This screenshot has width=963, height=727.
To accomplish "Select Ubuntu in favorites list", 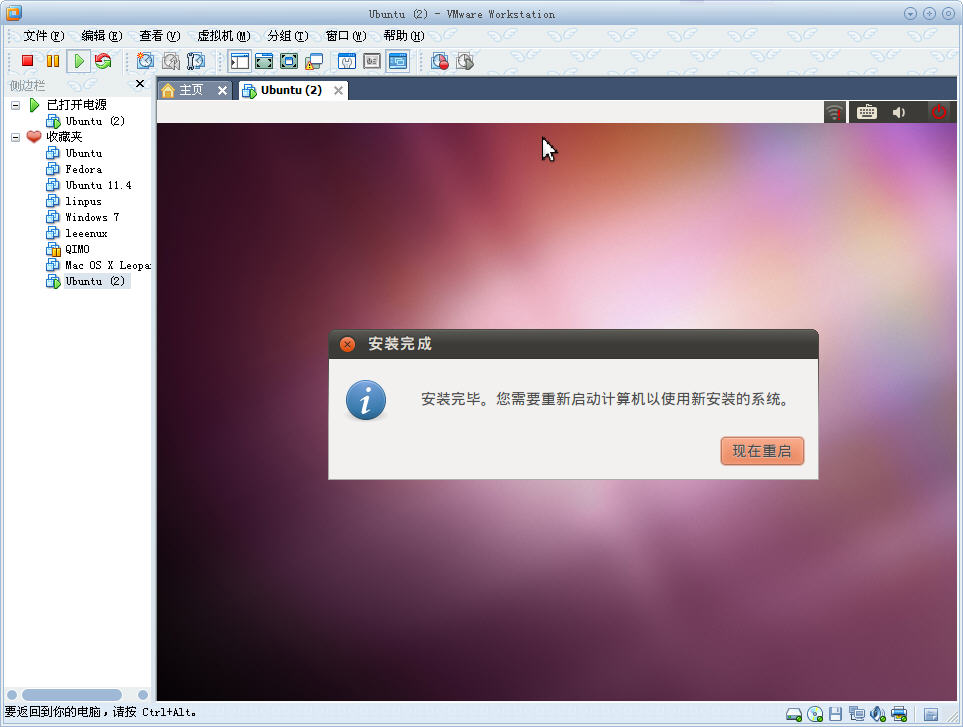I will pos(84,153).
